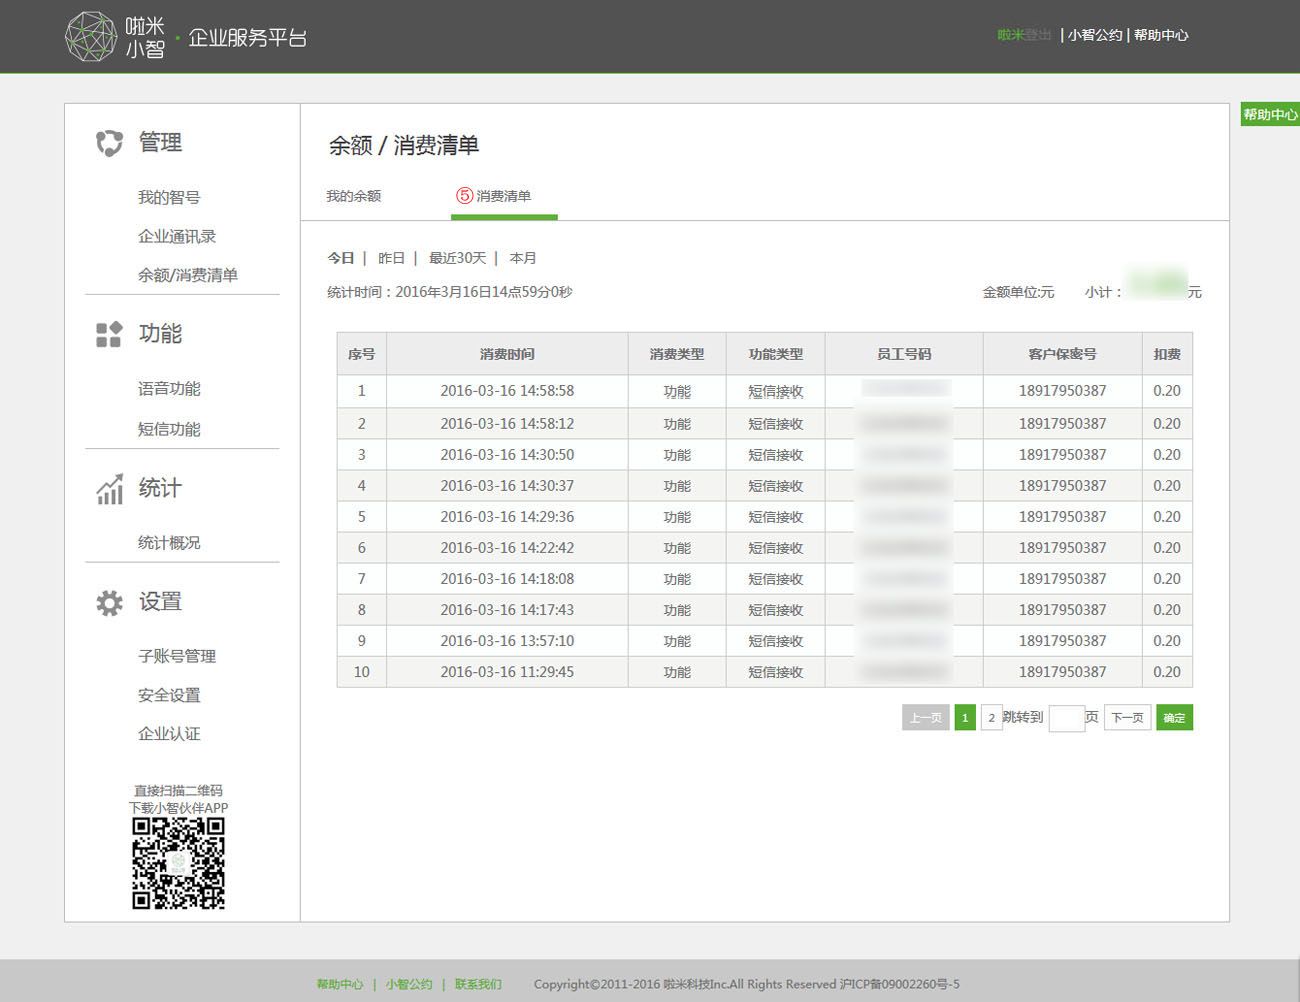Click time cell 2016-03-16 14:30:37

tap(507, 486)
